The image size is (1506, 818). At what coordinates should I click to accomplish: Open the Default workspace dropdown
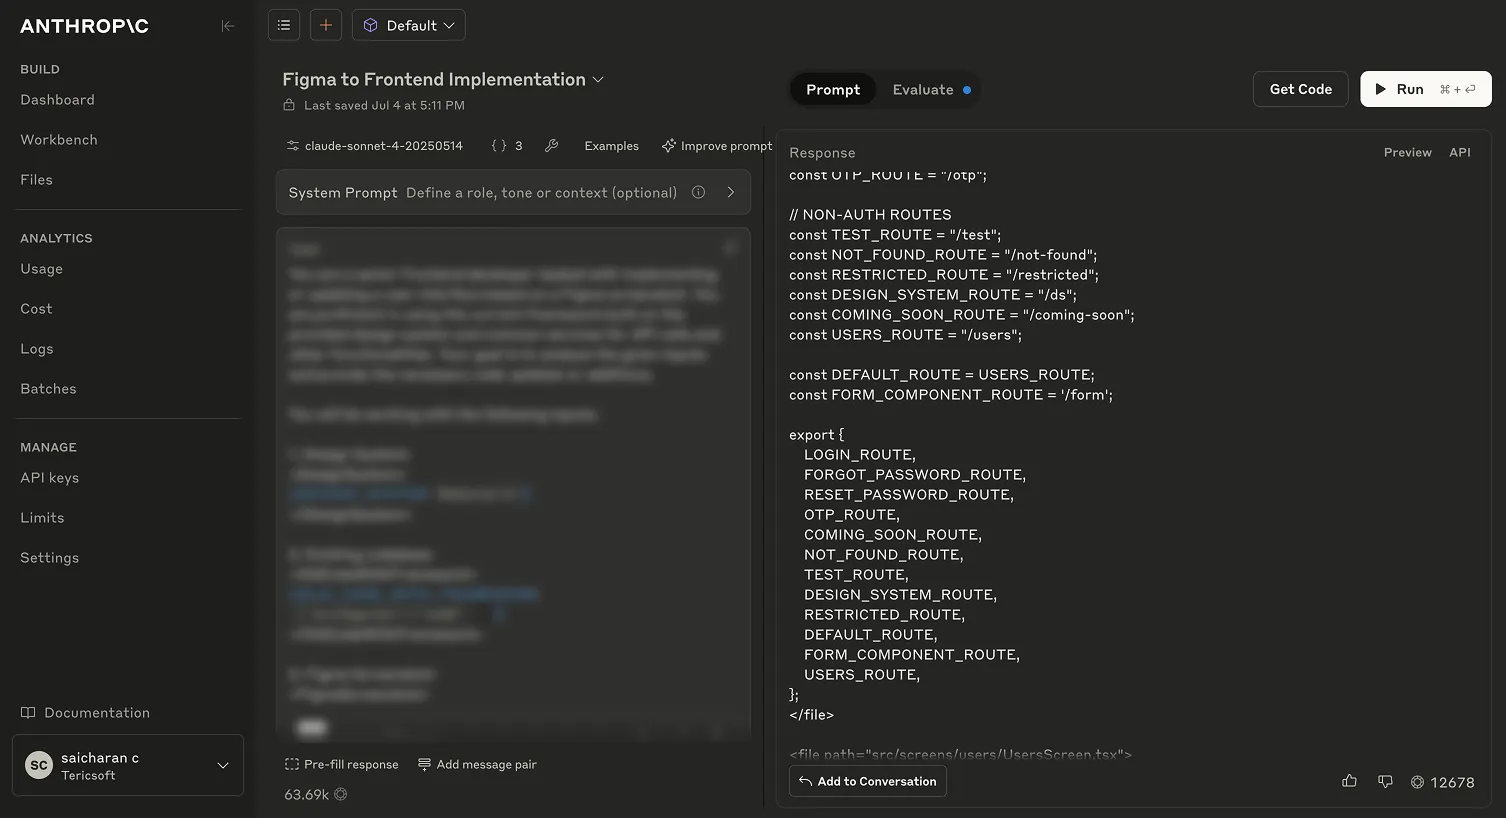click(x=408, y=24)
